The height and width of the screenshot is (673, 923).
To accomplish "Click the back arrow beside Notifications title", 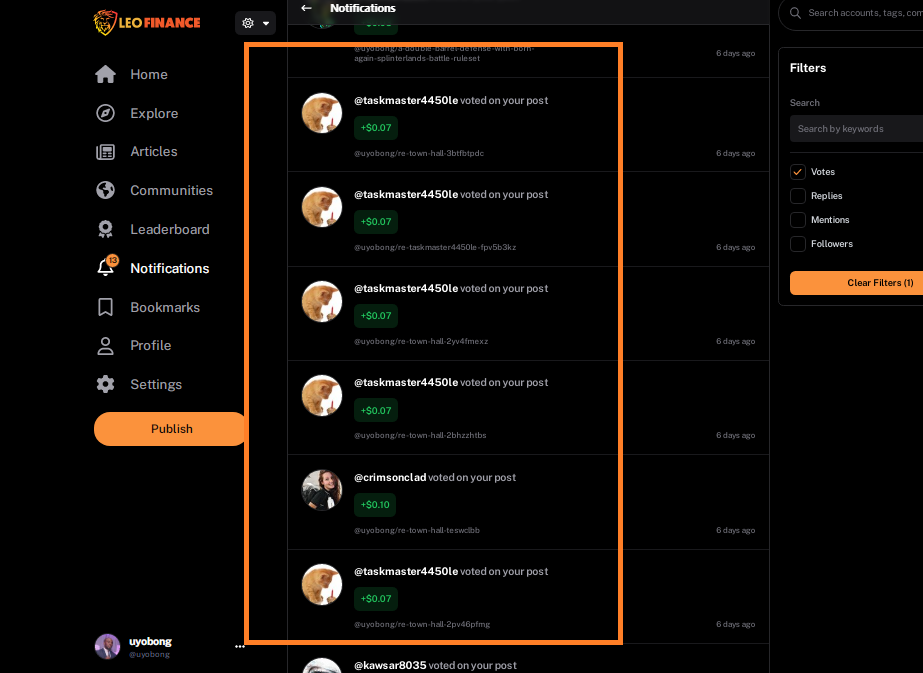I will point(306,8).
